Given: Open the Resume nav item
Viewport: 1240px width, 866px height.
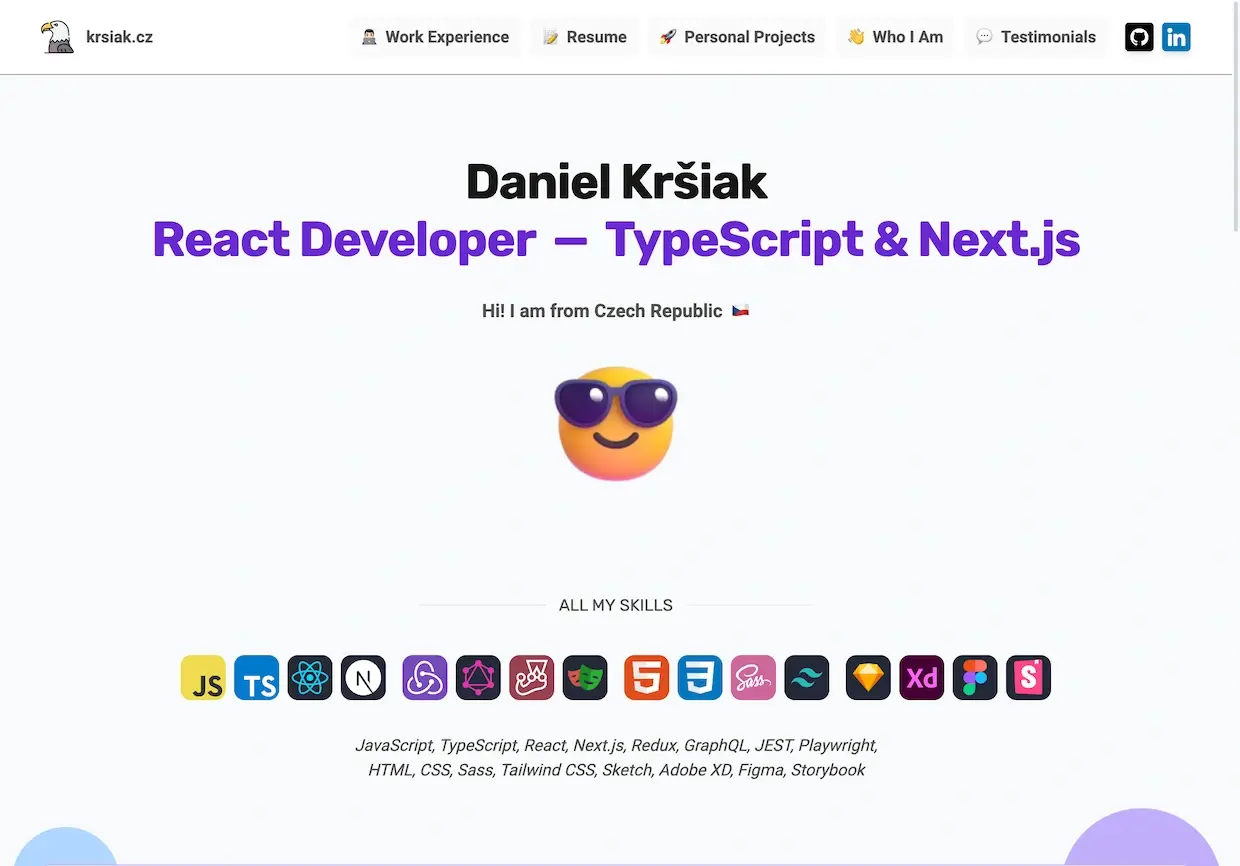Looking at the screenshot, I should [584, 37].
